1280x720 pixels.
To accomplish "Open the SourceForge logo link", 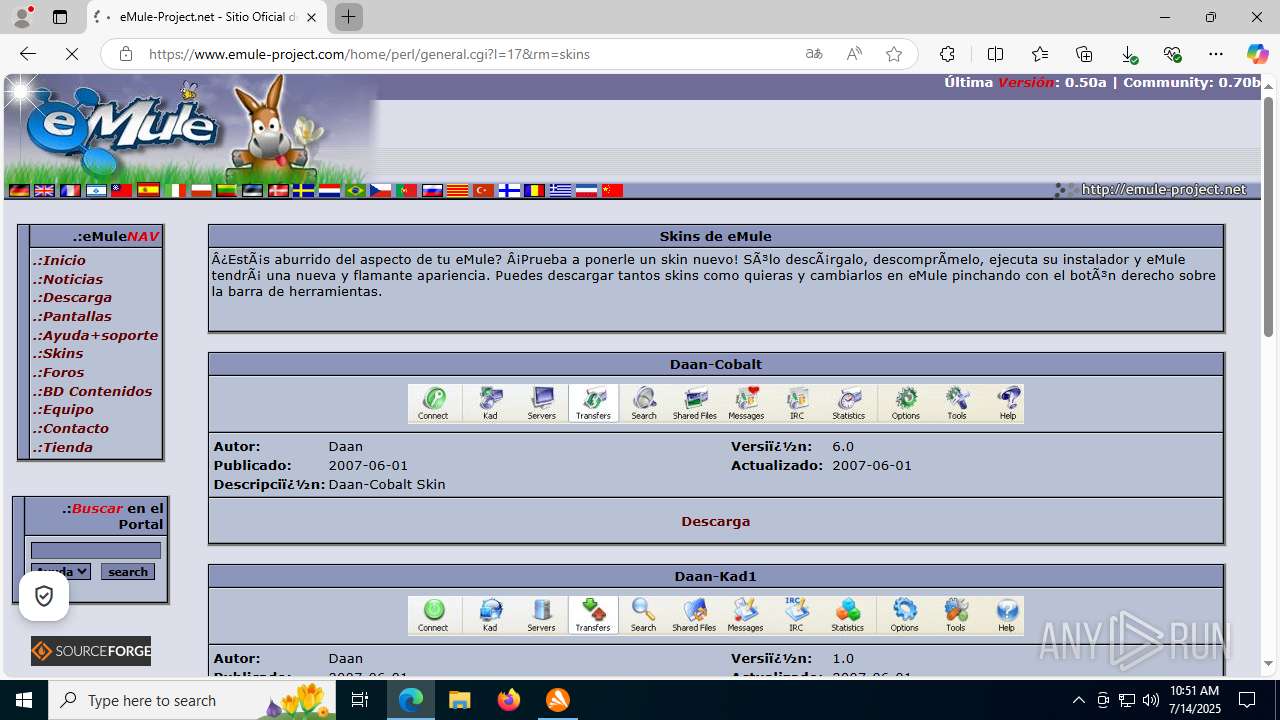I will click(91, 651).
